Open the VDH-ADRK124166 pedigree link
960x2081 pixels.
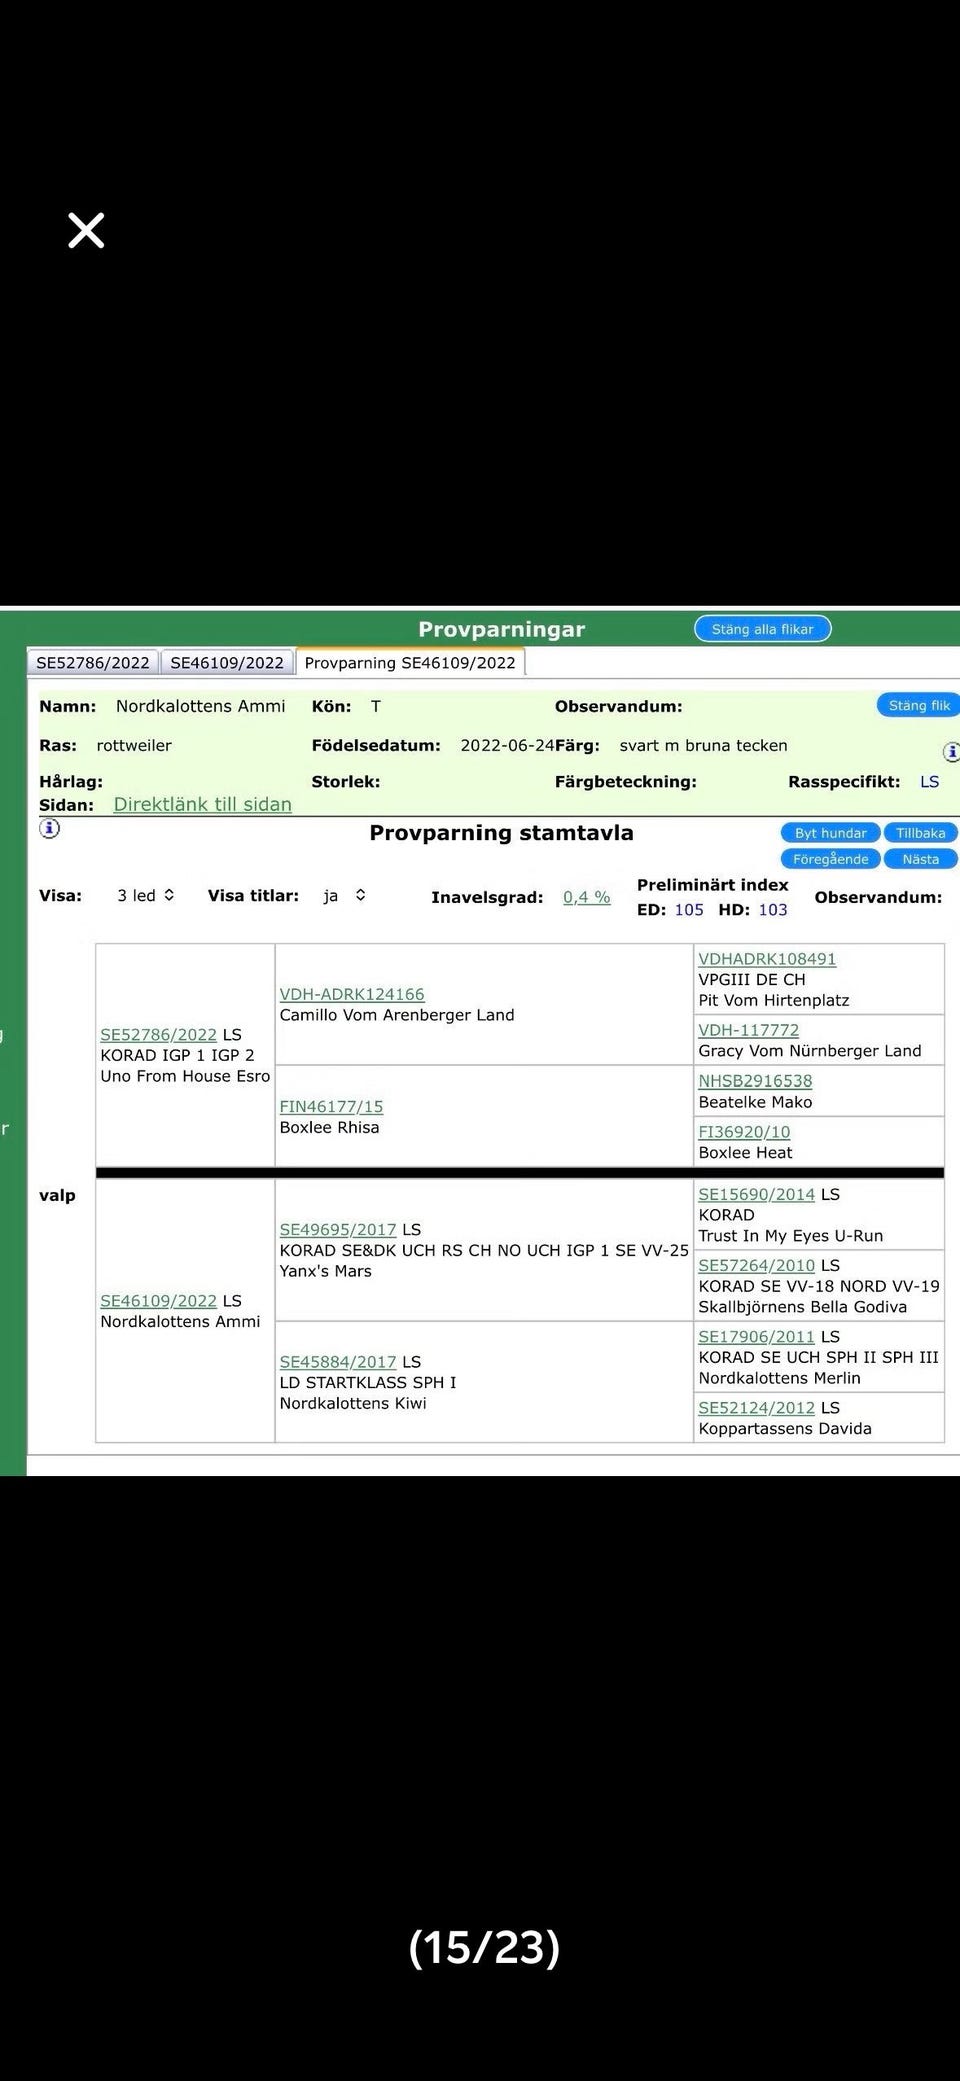click(352, 994)
